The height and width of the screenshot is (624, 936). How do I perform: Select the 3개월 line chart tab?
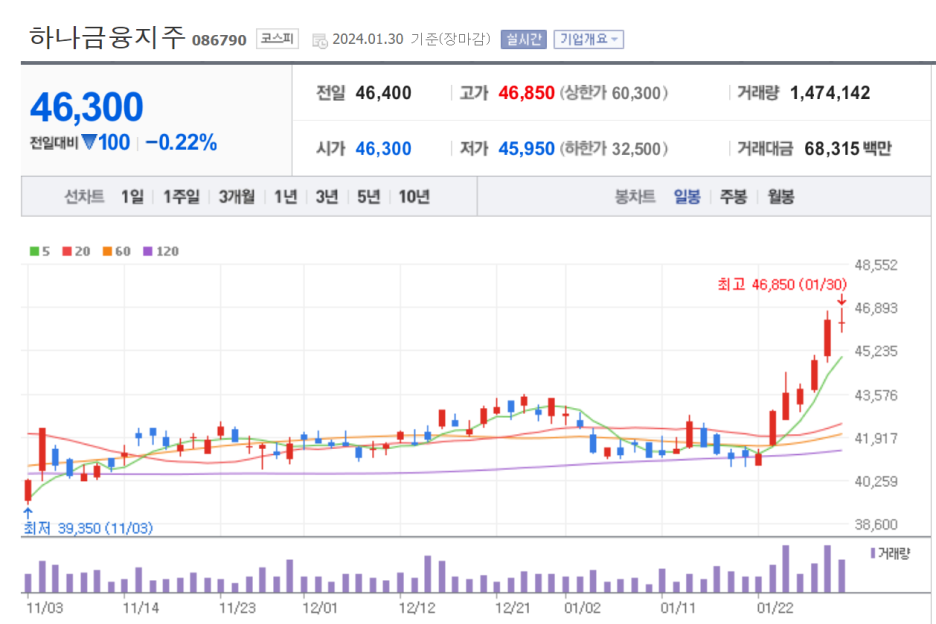[236, 196]
